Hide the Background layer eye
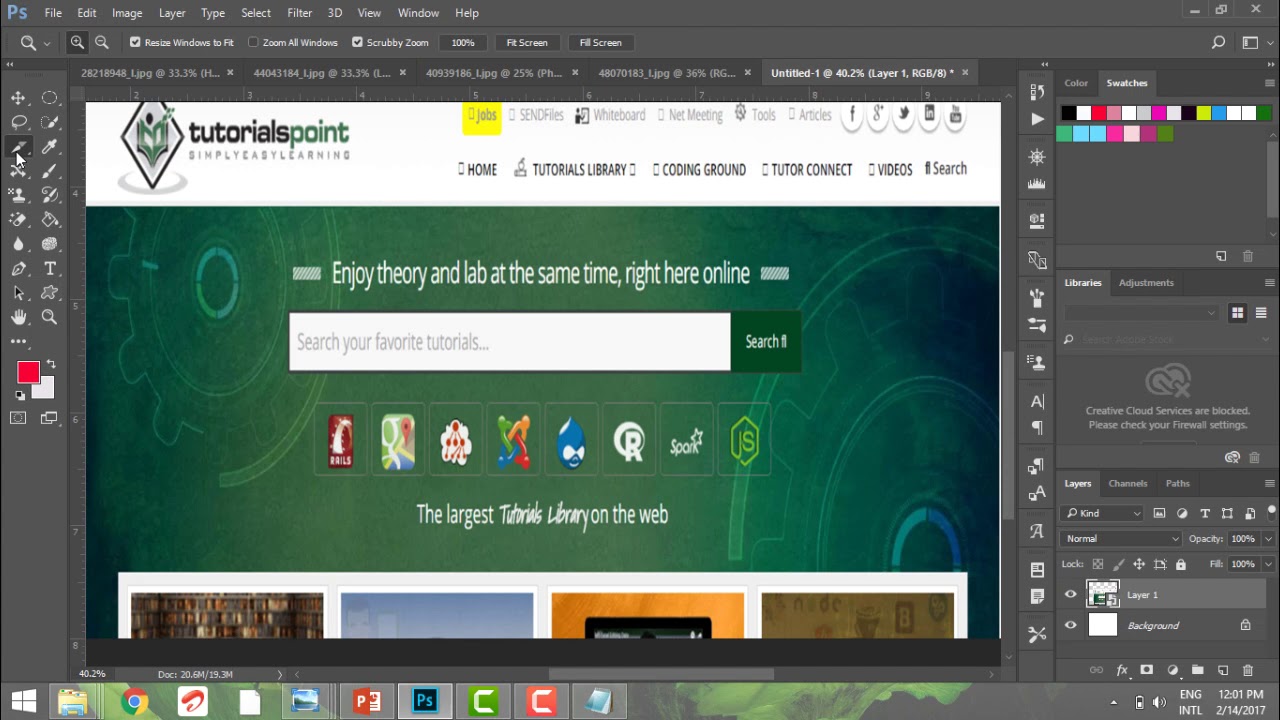This screenshot has width=1280, height=720. pos(1070,626)
